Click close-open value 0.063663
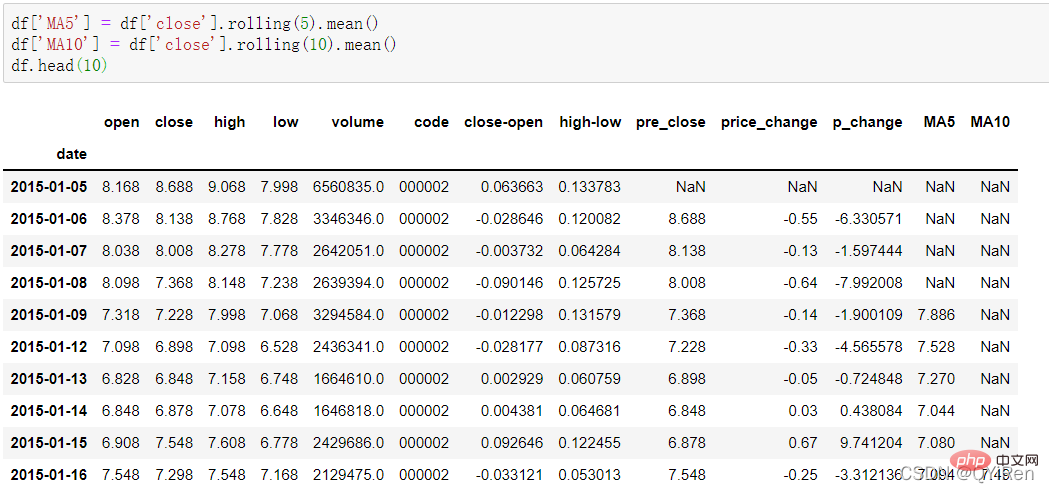Screen dimensions: 1049x493 (512, 187)
